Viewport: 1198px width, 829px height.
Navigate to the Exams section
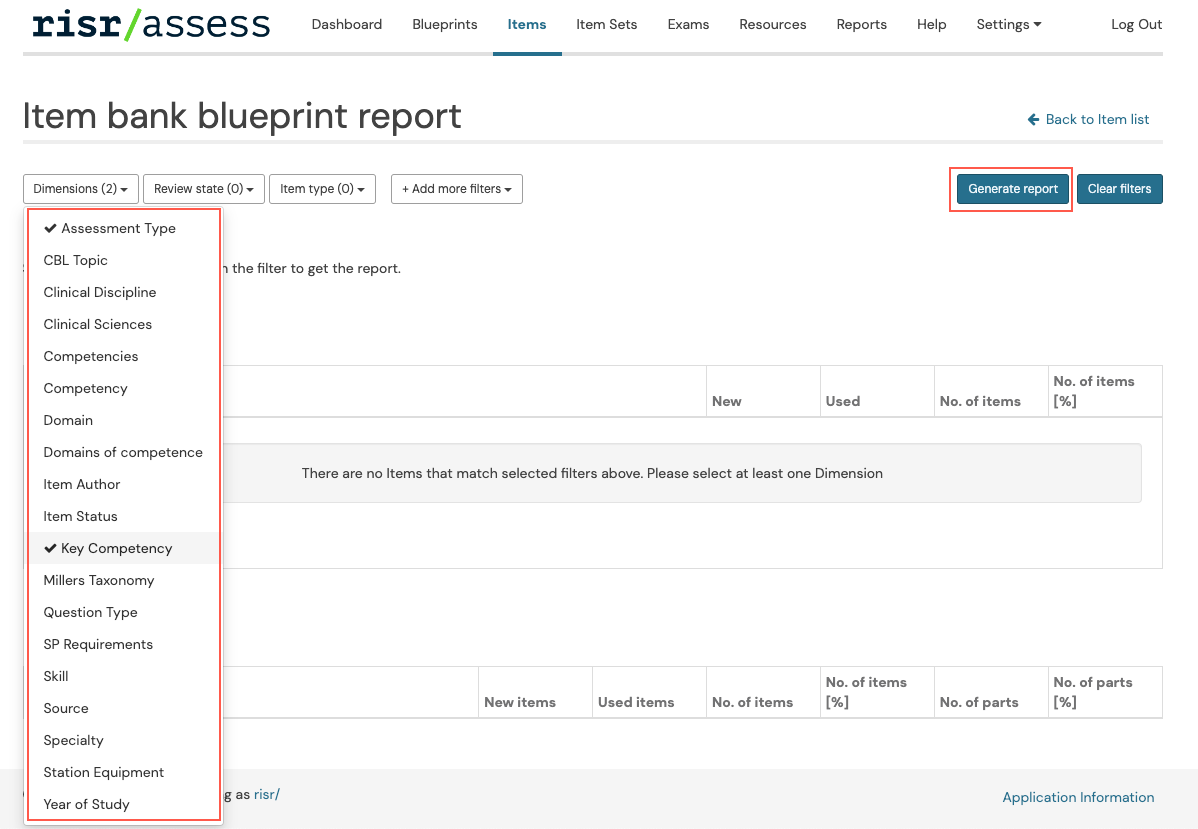pyautogui.click(x=688, y=24)
